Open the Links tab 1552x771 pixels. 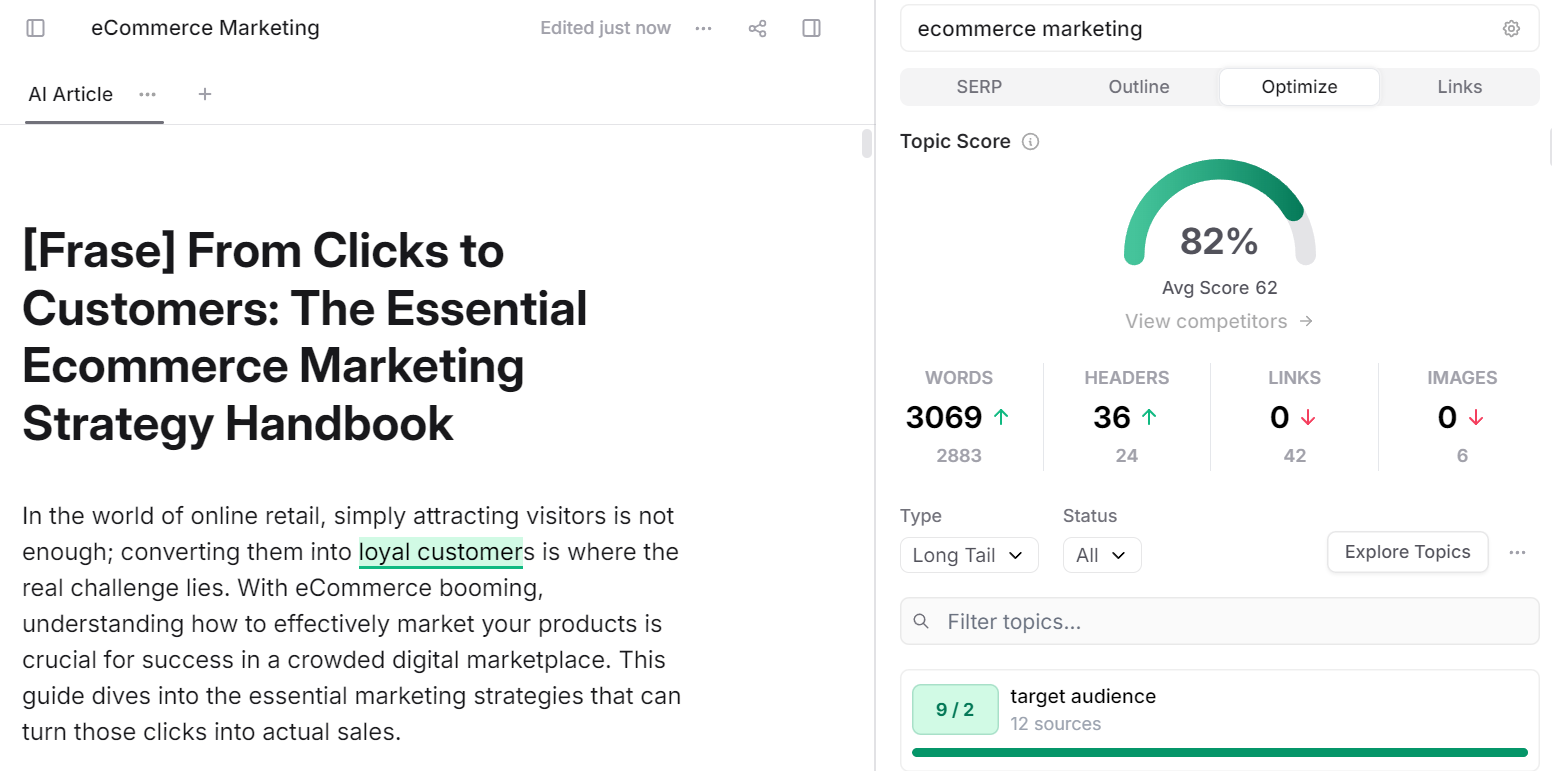[x=1459, y=87]
